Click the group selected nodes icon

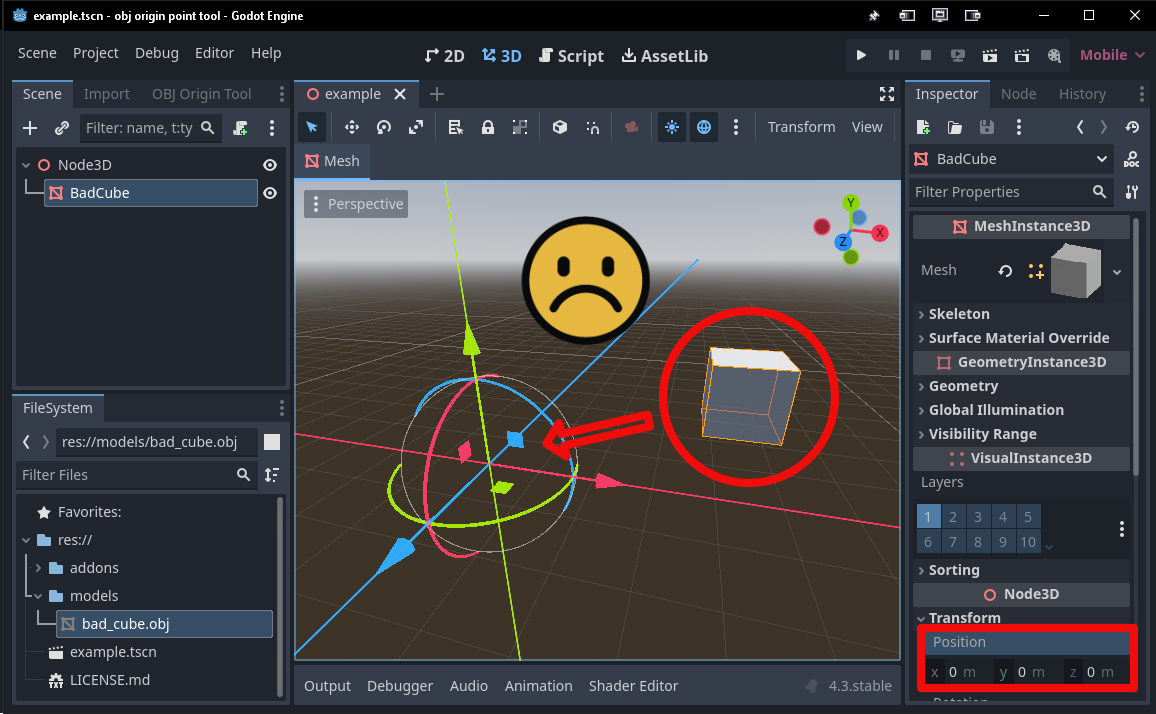(520, 127)
